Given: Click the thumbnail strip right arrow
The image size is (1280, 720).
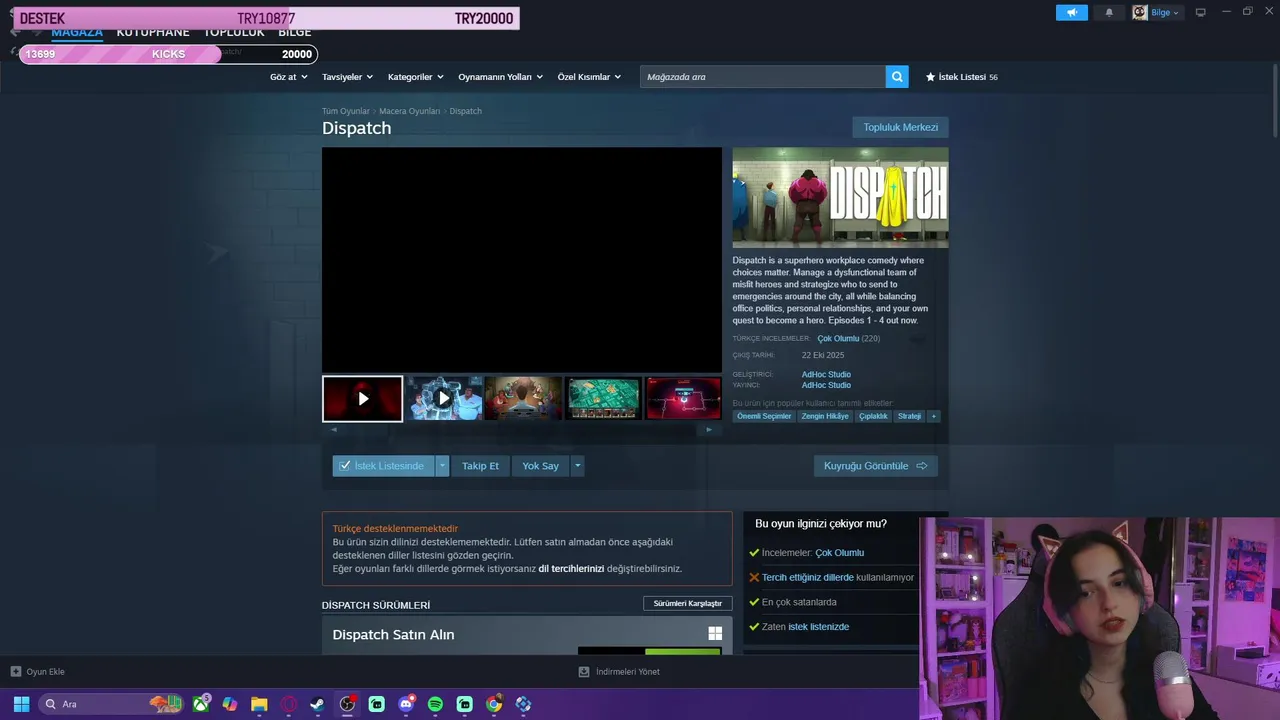Looking at the screenshot, I should tap(709, 430).
